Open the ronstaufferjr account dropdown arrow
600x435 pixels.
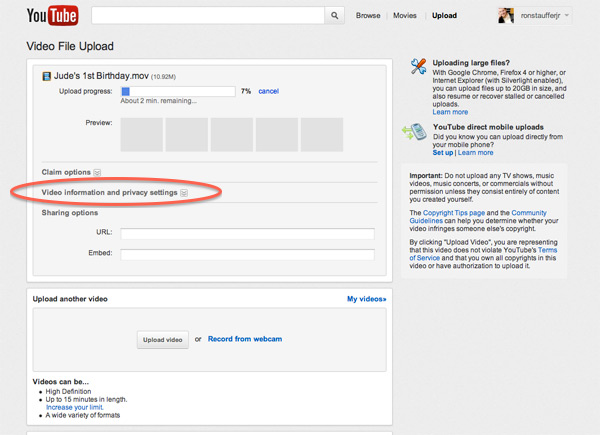click(x=567, y=16)
